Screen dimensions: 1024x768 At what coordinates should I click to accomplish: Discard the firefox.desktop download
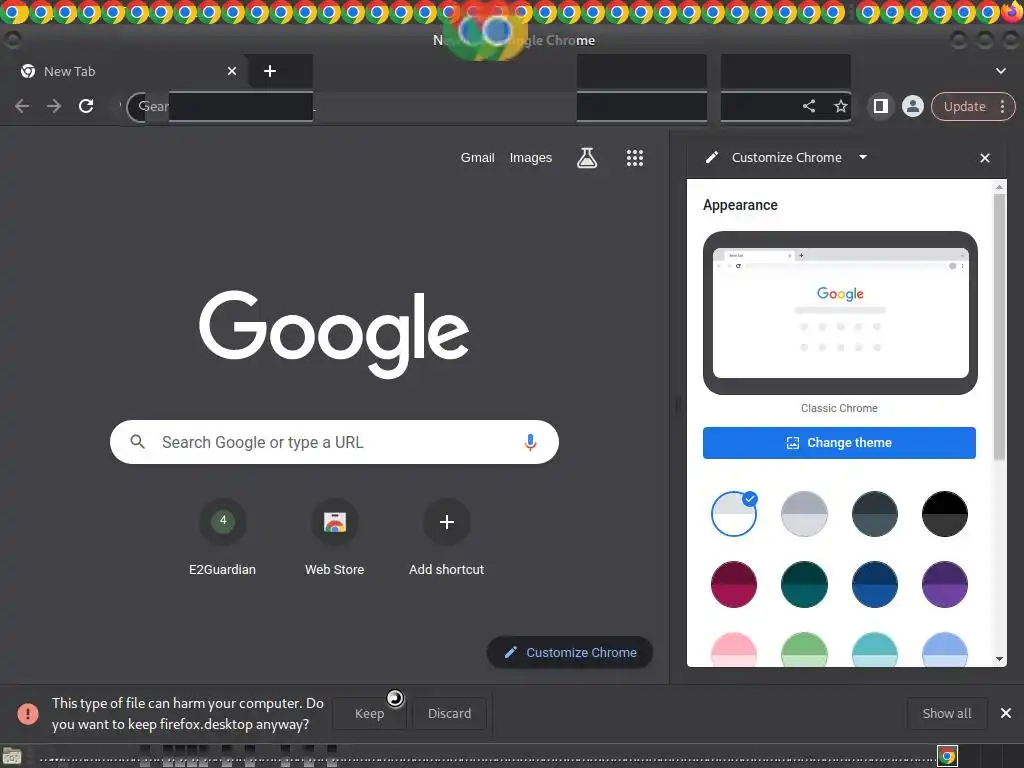[449, 713]
